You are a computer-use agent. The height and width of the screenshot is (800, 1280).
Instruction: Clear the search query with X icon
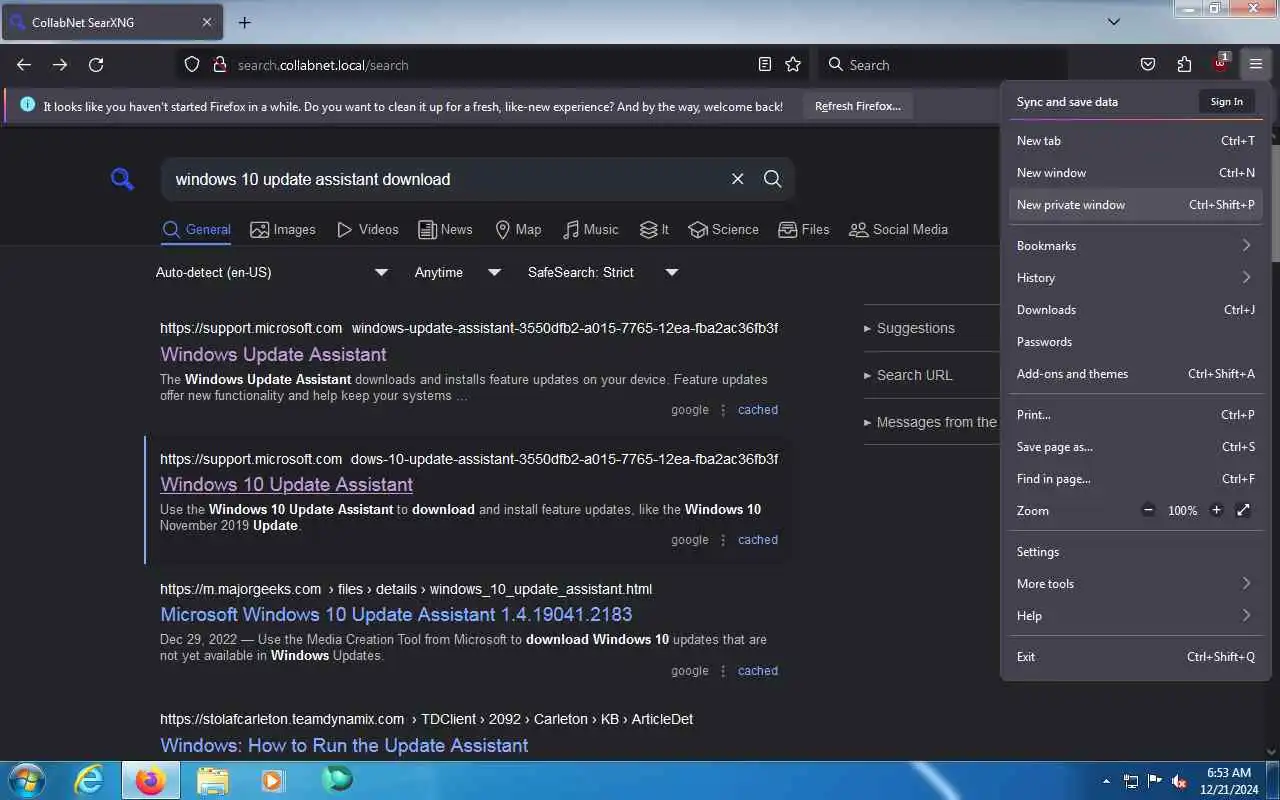tap(738, 179)
